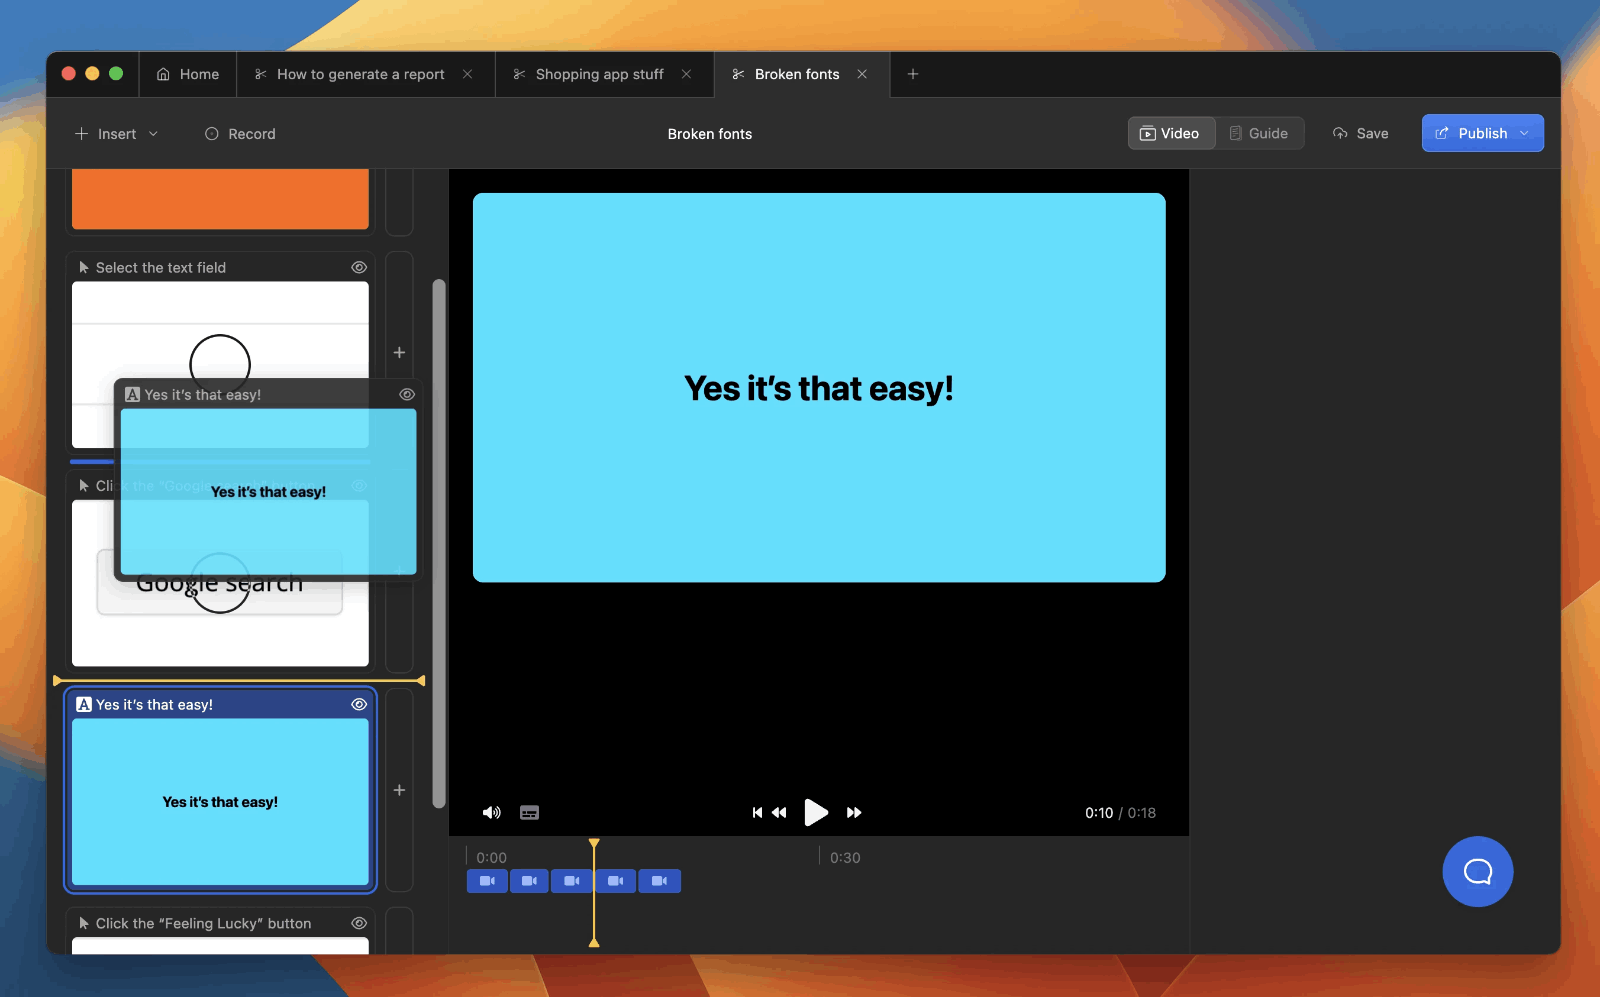
Task: Add a step after the selected slide
Action: [x=399, y=790]
